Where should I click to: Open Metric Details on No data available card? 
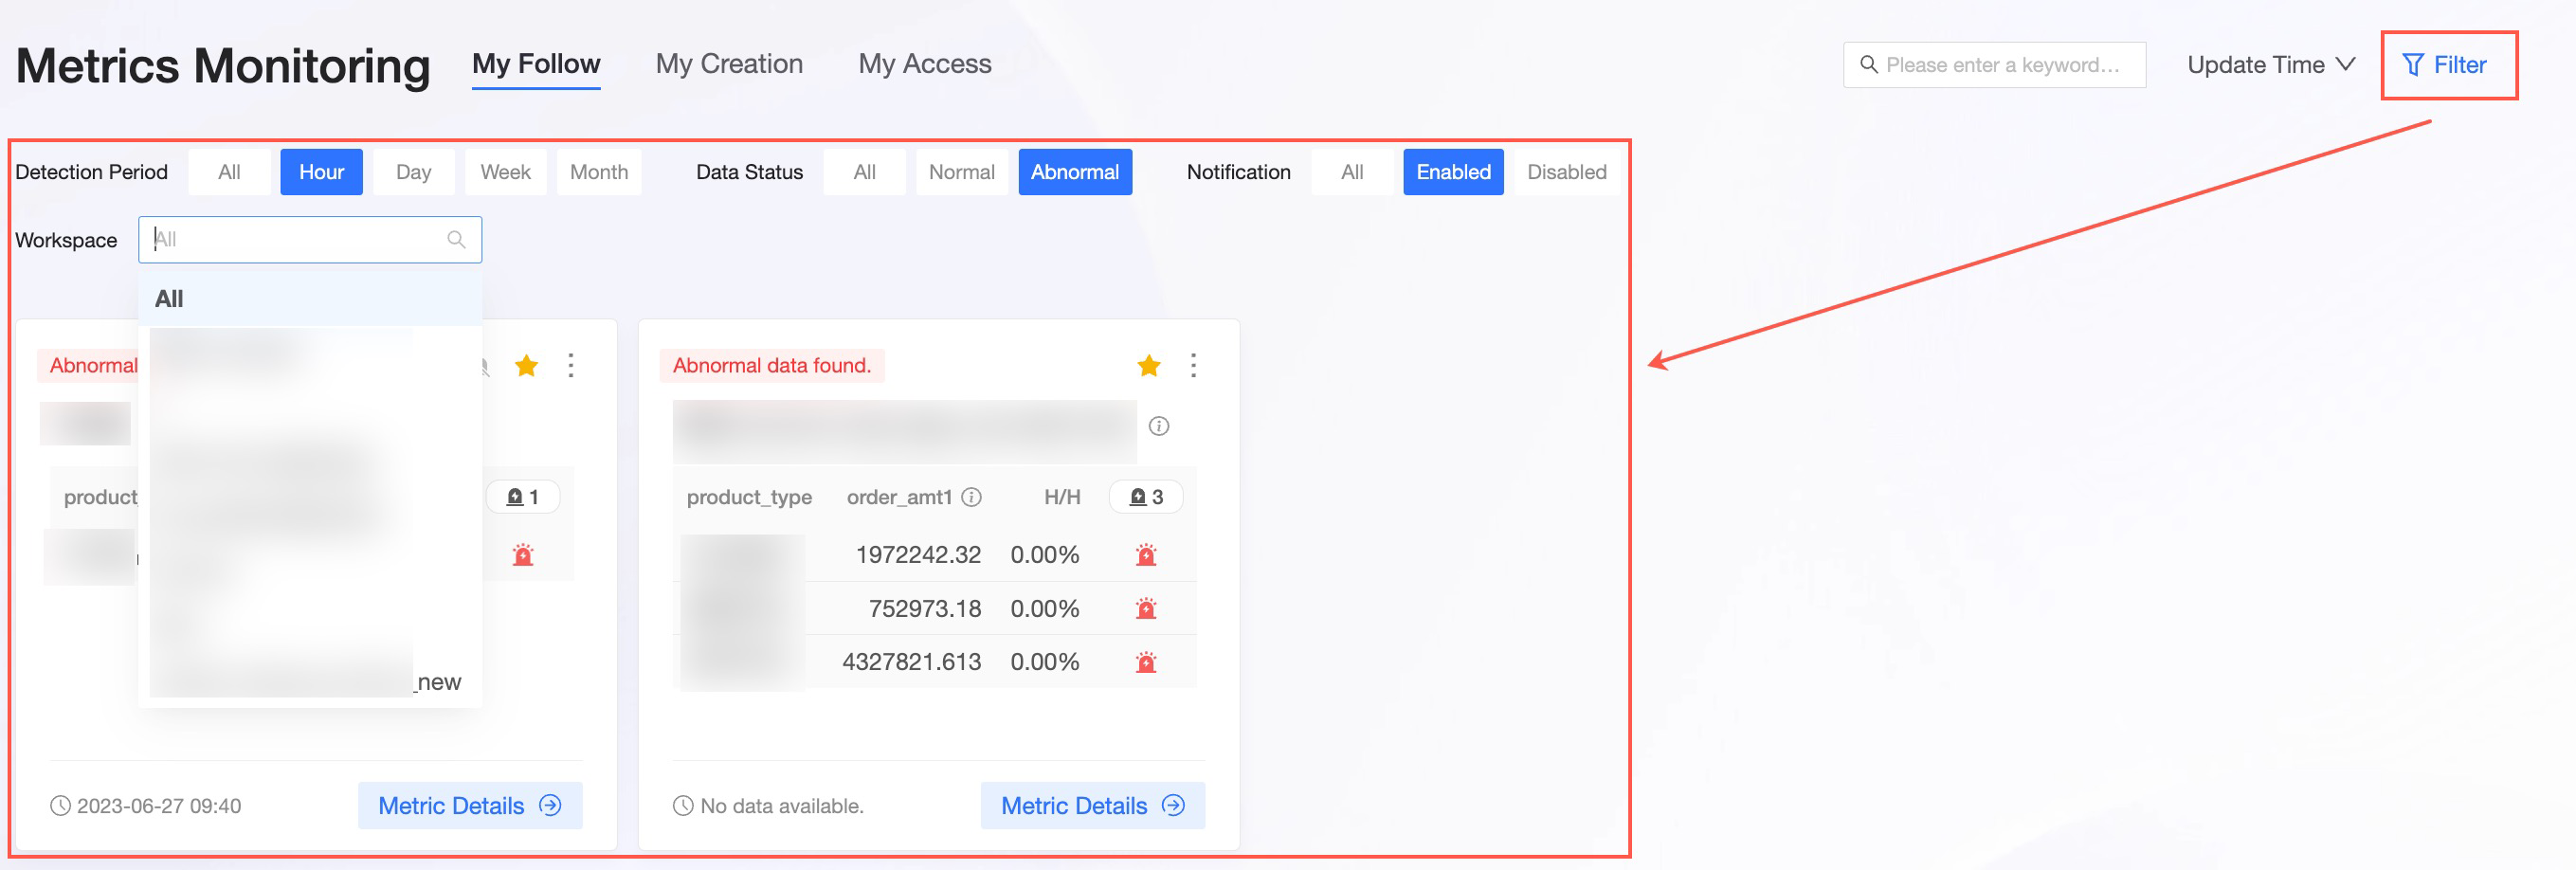[x=1093, y=806]
